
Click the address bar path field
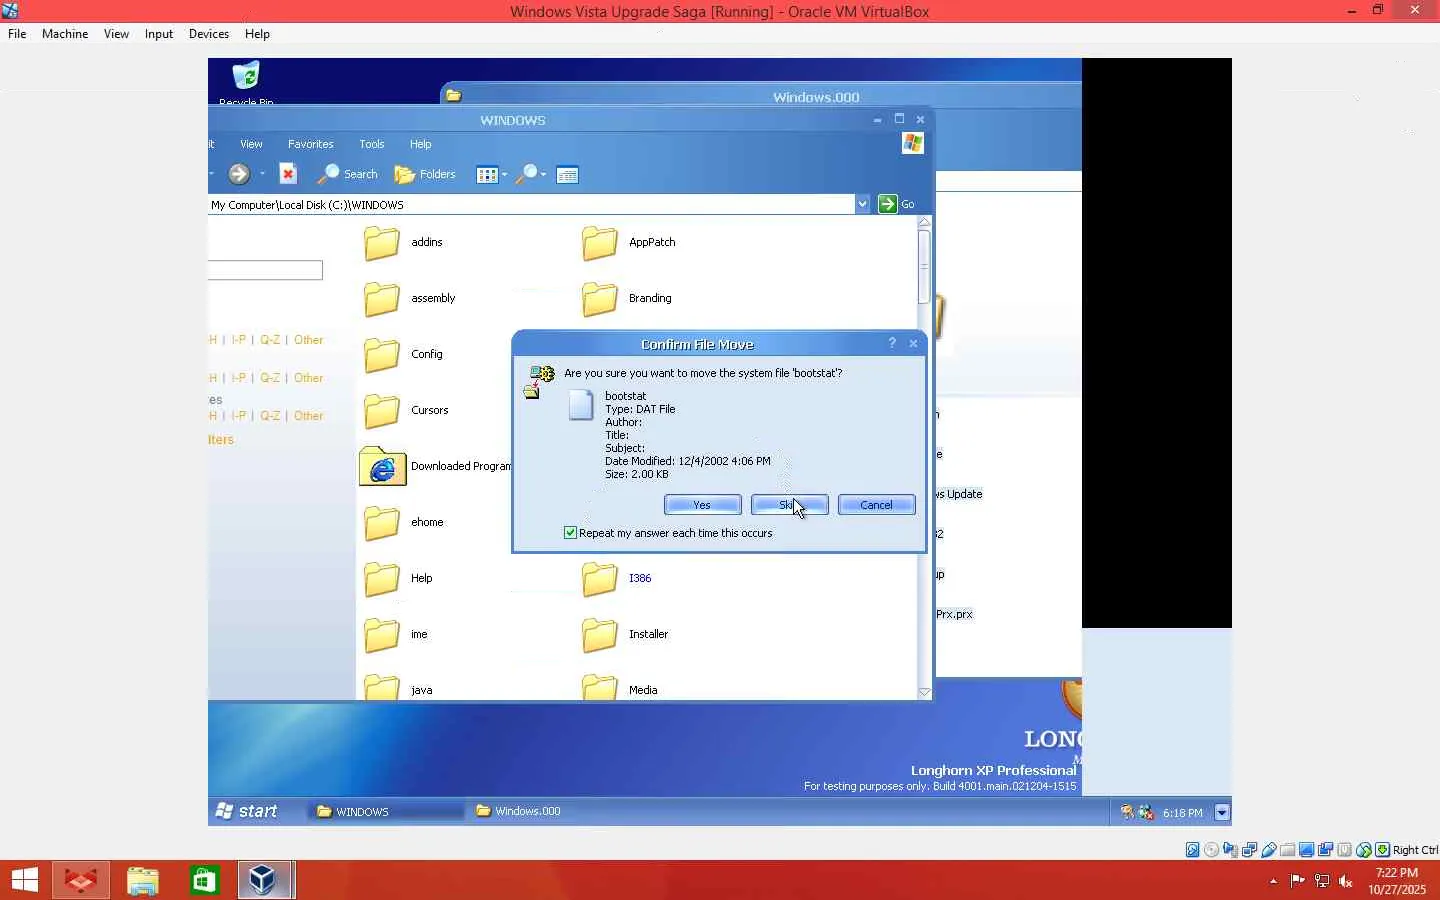click(531, 204)
